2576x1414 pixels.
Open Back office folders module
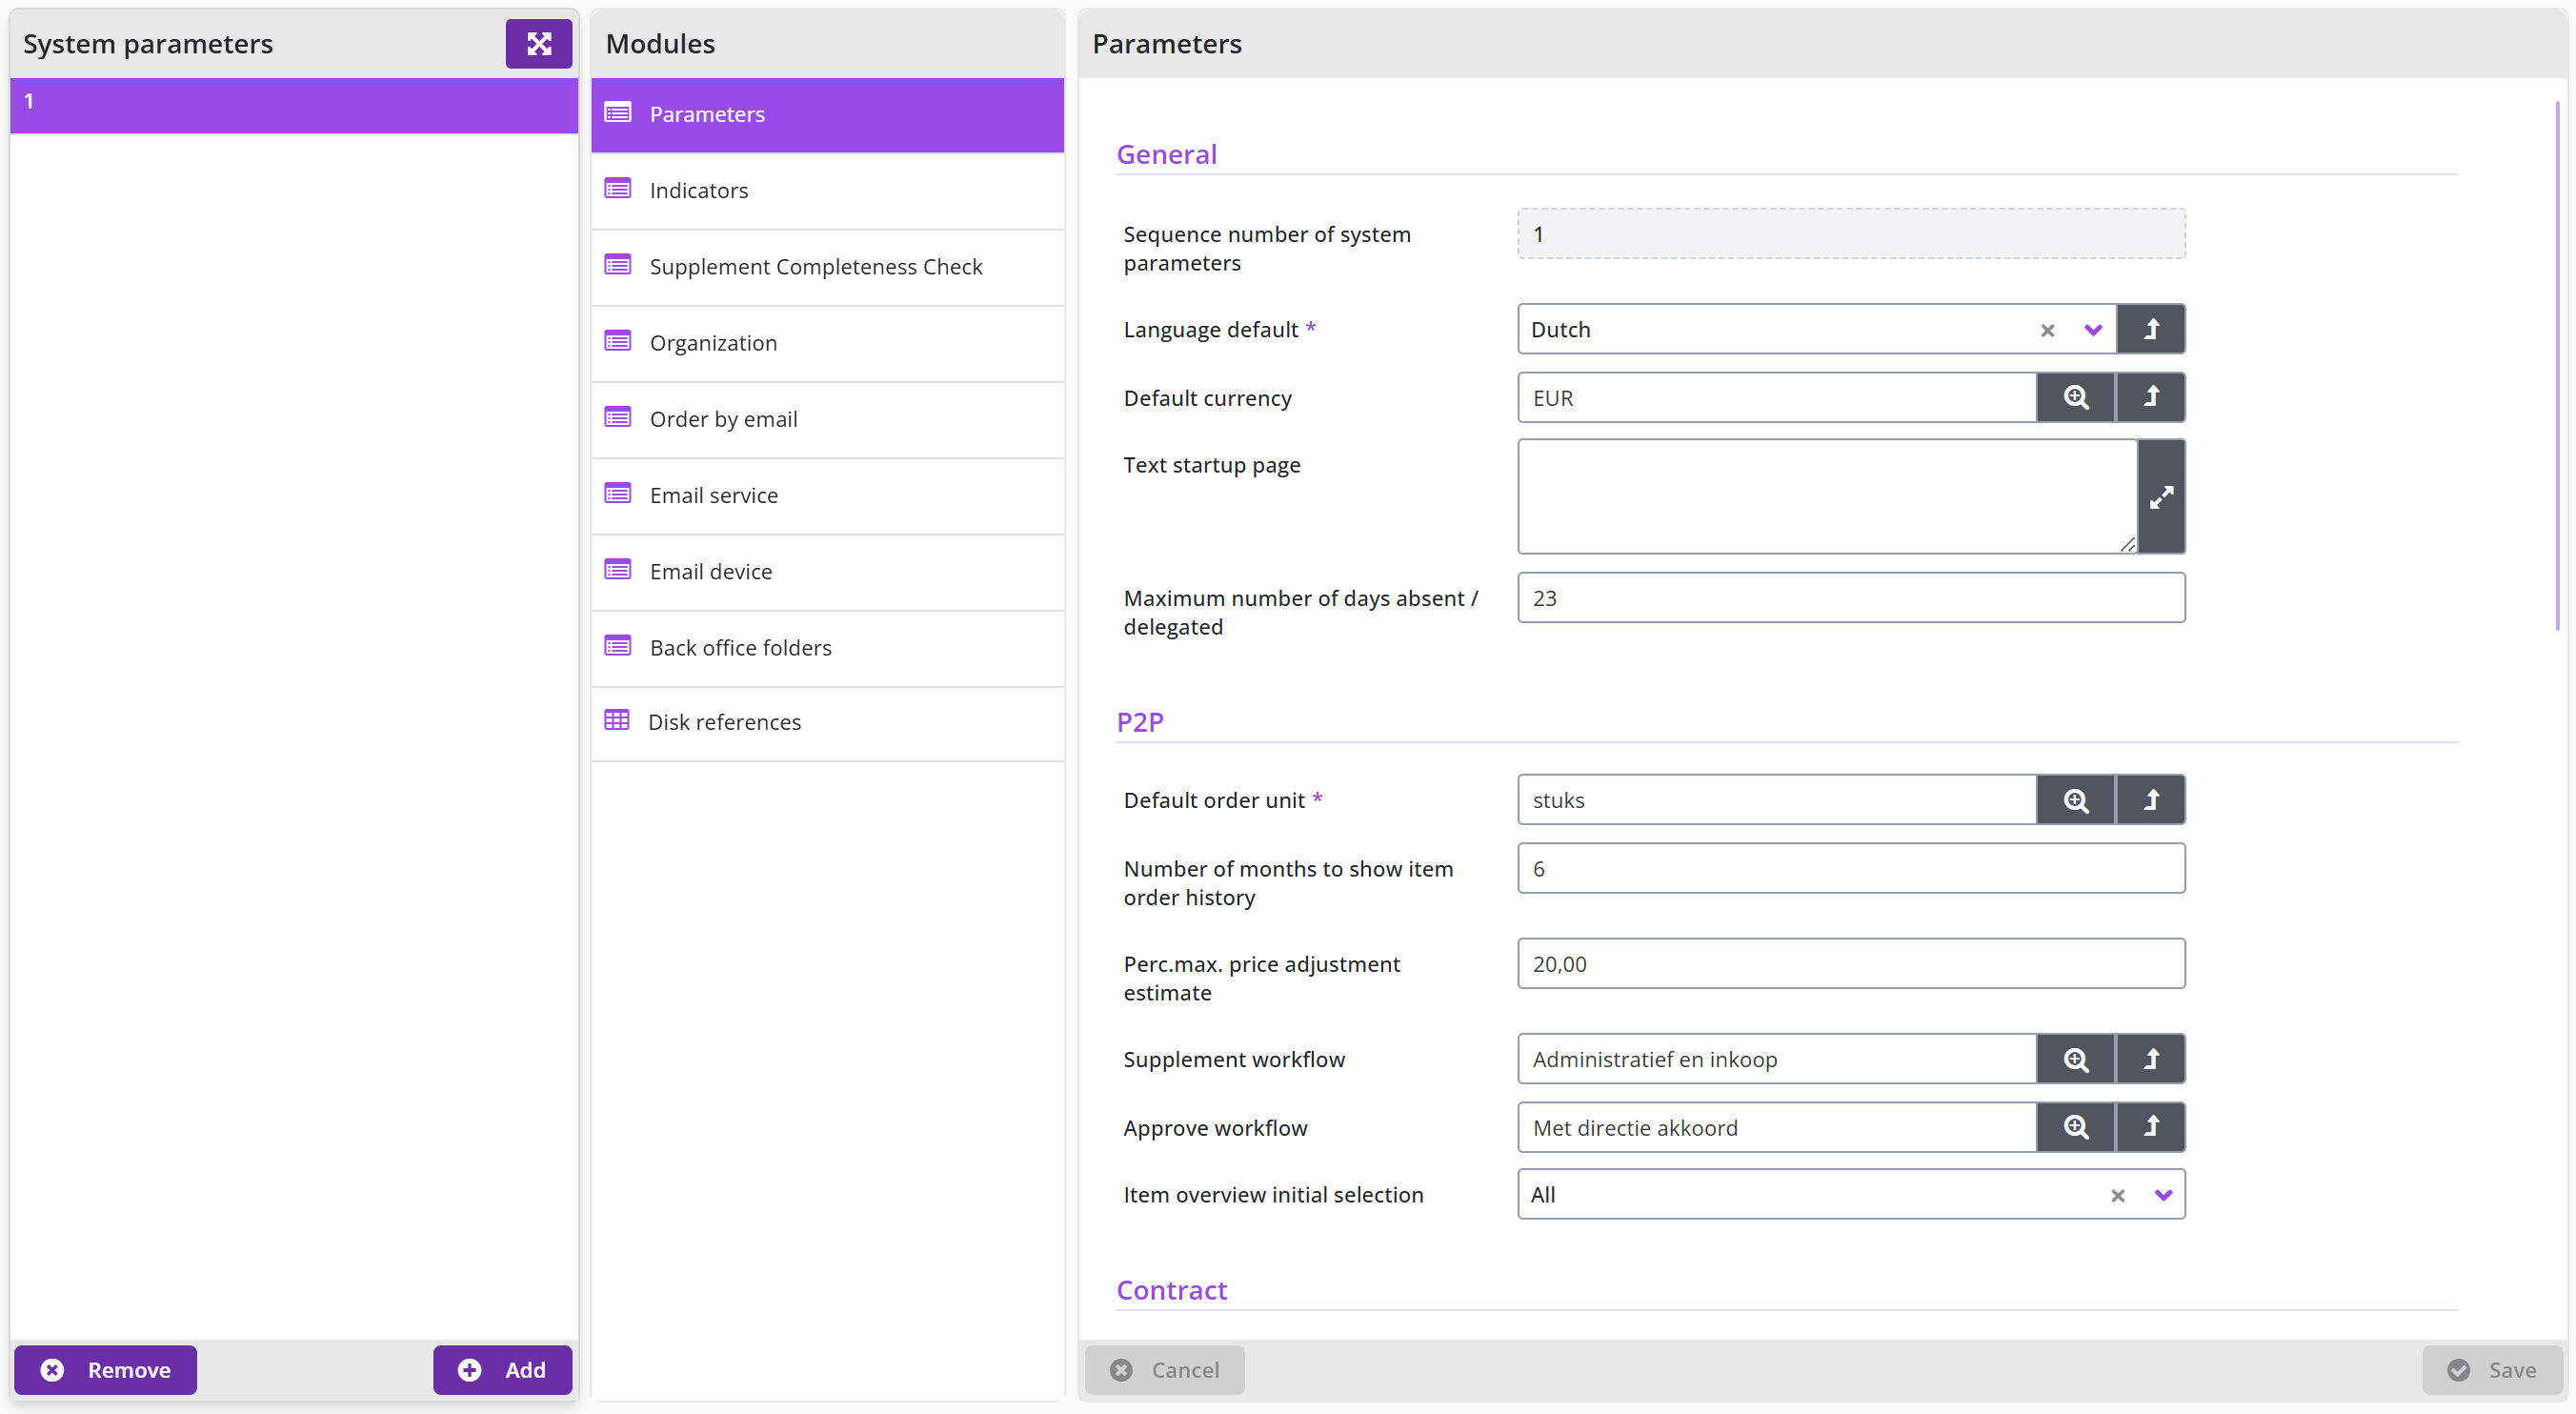827,647
